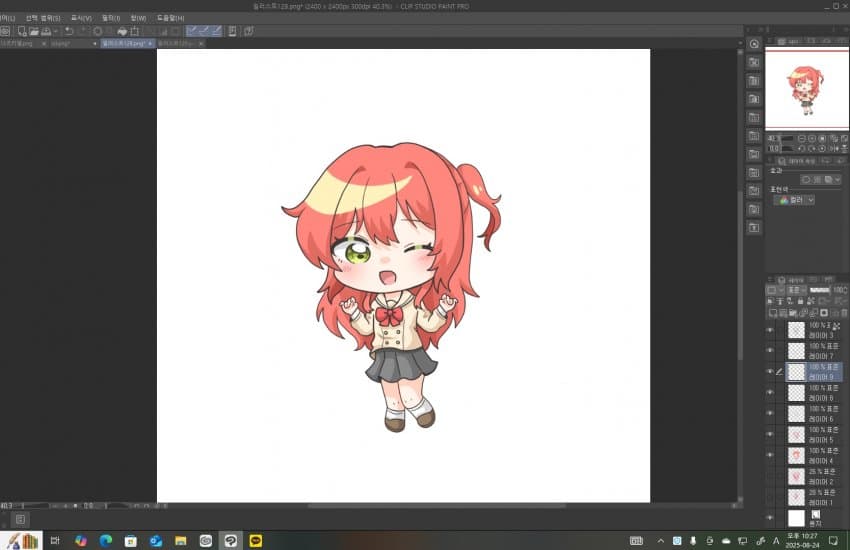Open the layer blending mode dropdown
850x550 pixels.
click(x=799, y=290)
